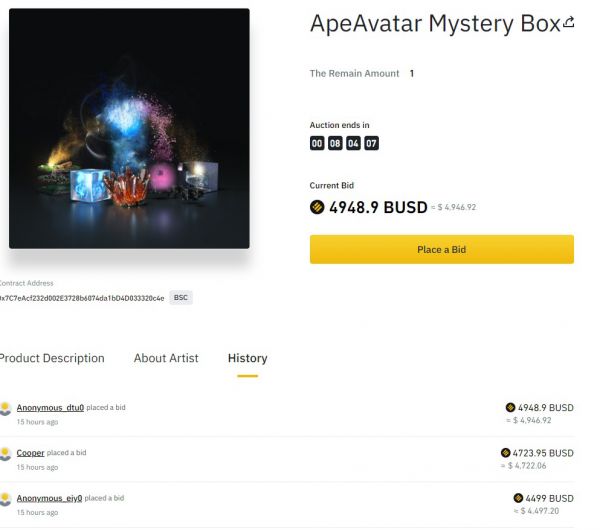600x530 pixels.
Task: Click the coin icon beside 4723.95 BUSD
Action: pos(506,453)
